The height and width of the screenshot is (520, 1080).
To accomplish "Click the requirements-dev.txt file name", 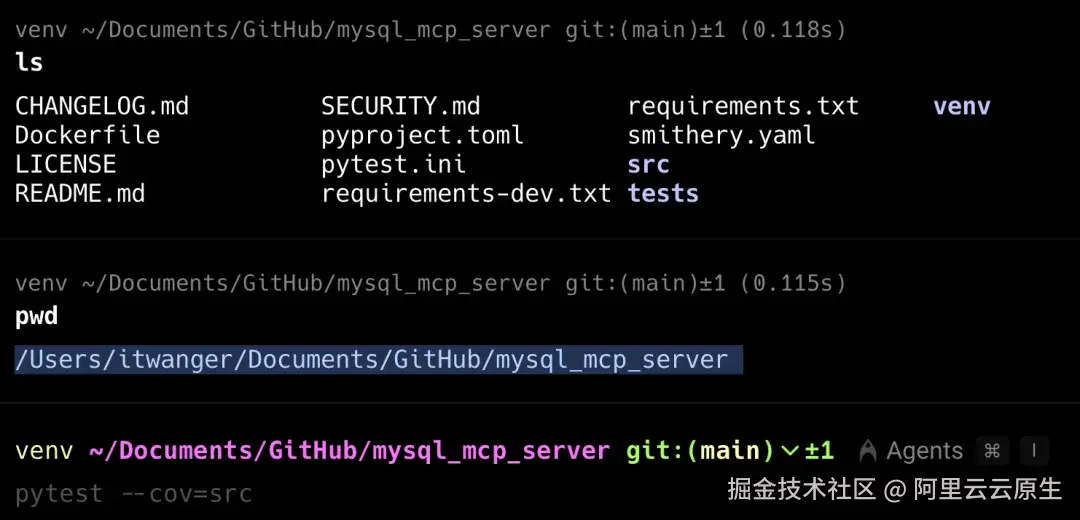I will coord(466,194).
